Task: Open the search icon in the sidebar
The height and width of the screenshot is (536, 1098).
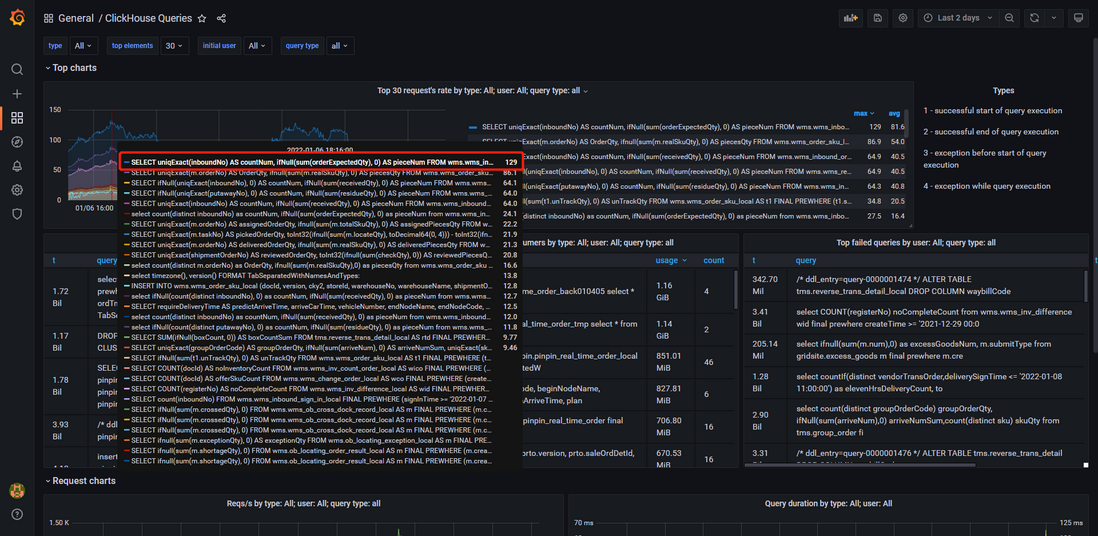Action: click(18, 69)
